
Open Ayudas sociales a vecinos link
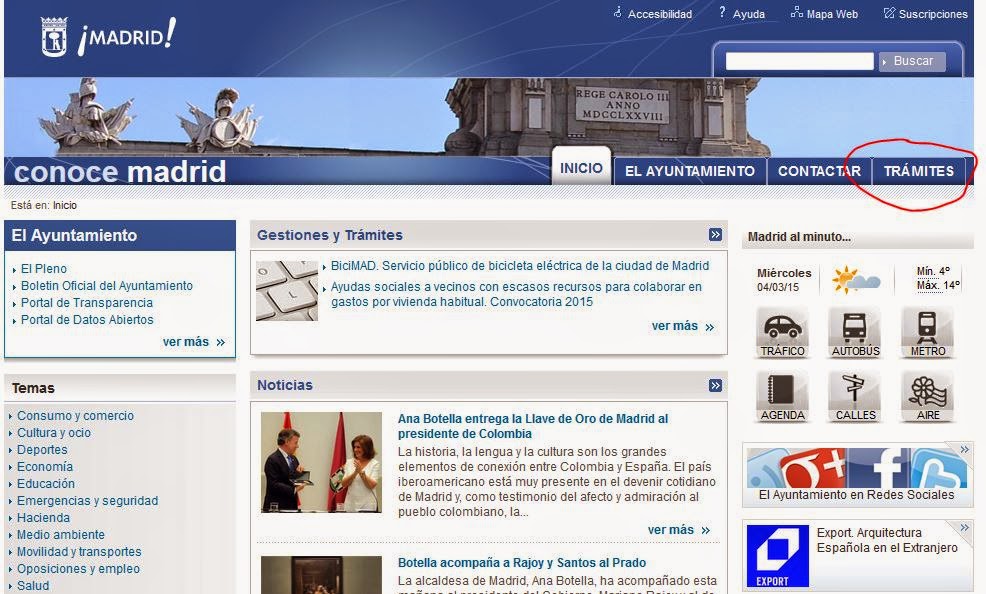coord(516,294)
